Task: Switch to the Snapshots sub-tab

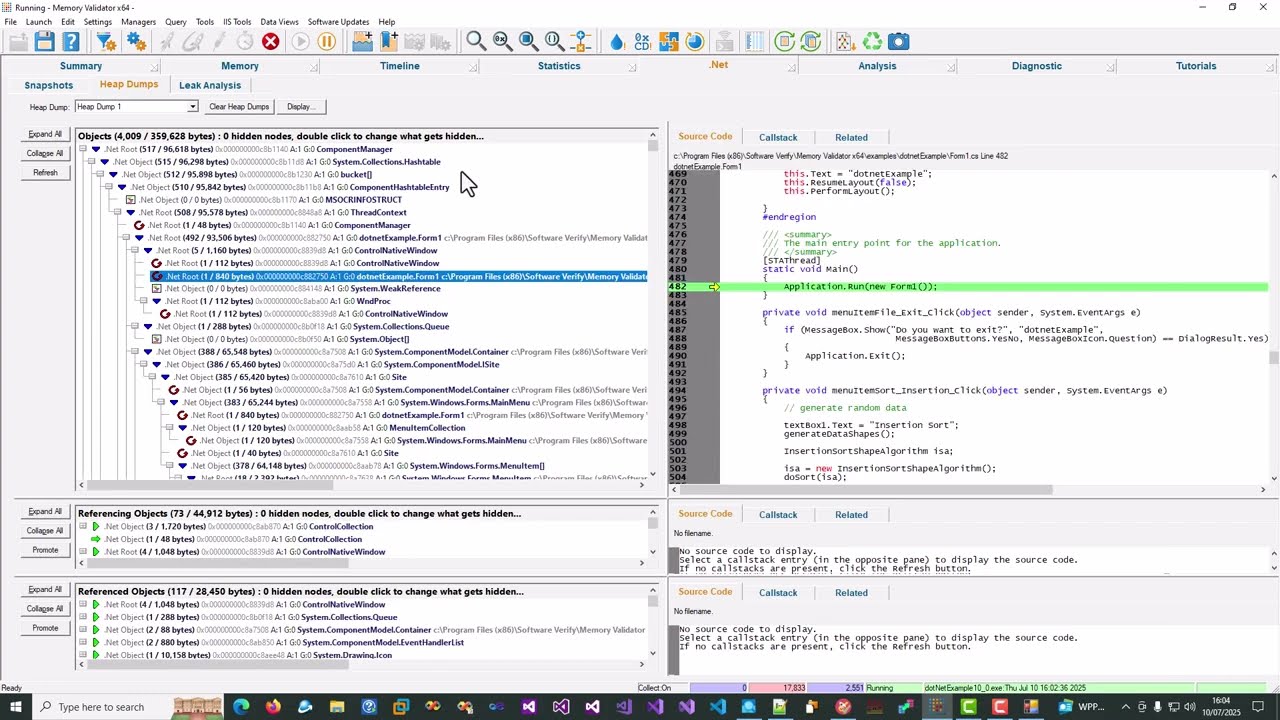Action: (x=49, y=85)
